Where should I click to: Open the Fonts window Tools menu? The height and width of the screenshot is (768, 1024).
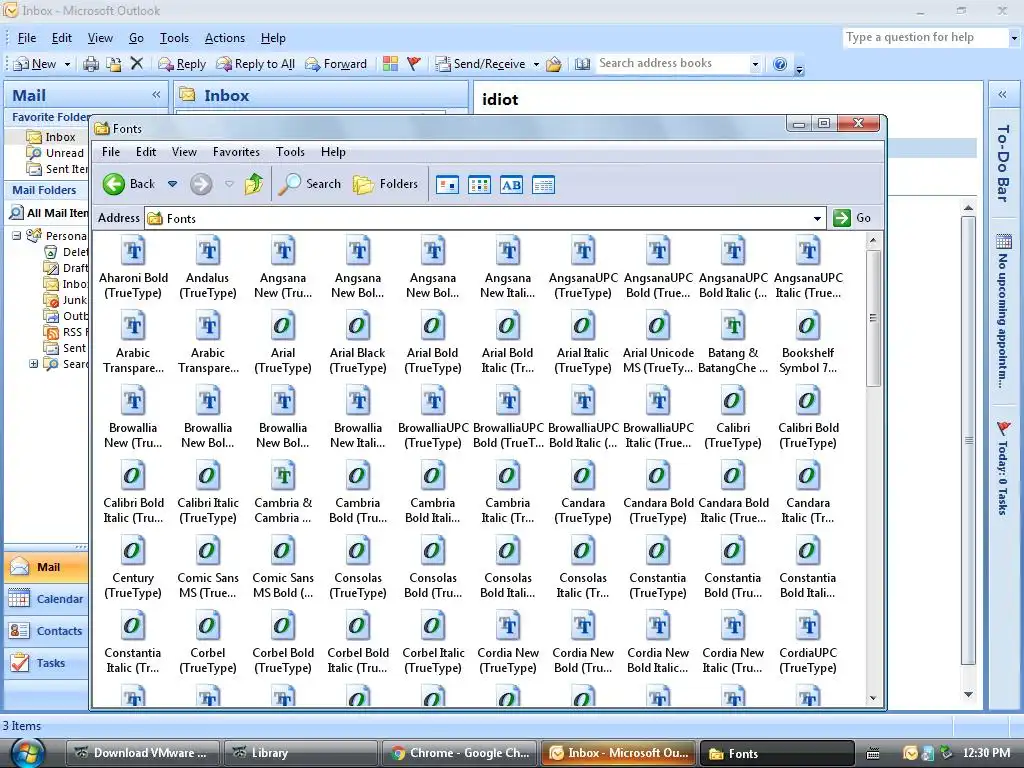(x=290, y=152)
